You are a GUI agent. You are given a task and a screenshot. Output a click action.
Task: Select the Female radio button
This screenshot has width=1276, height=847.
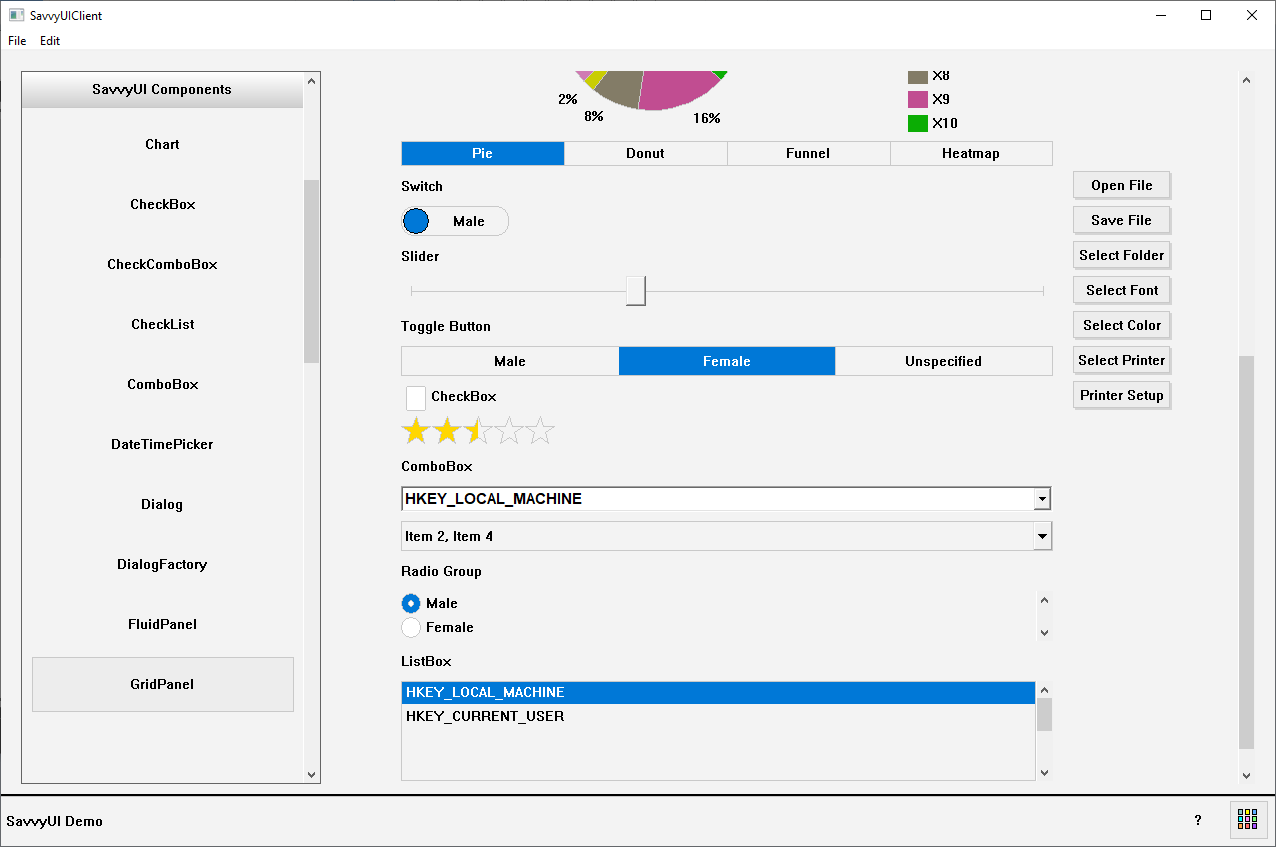coord(411,627)
